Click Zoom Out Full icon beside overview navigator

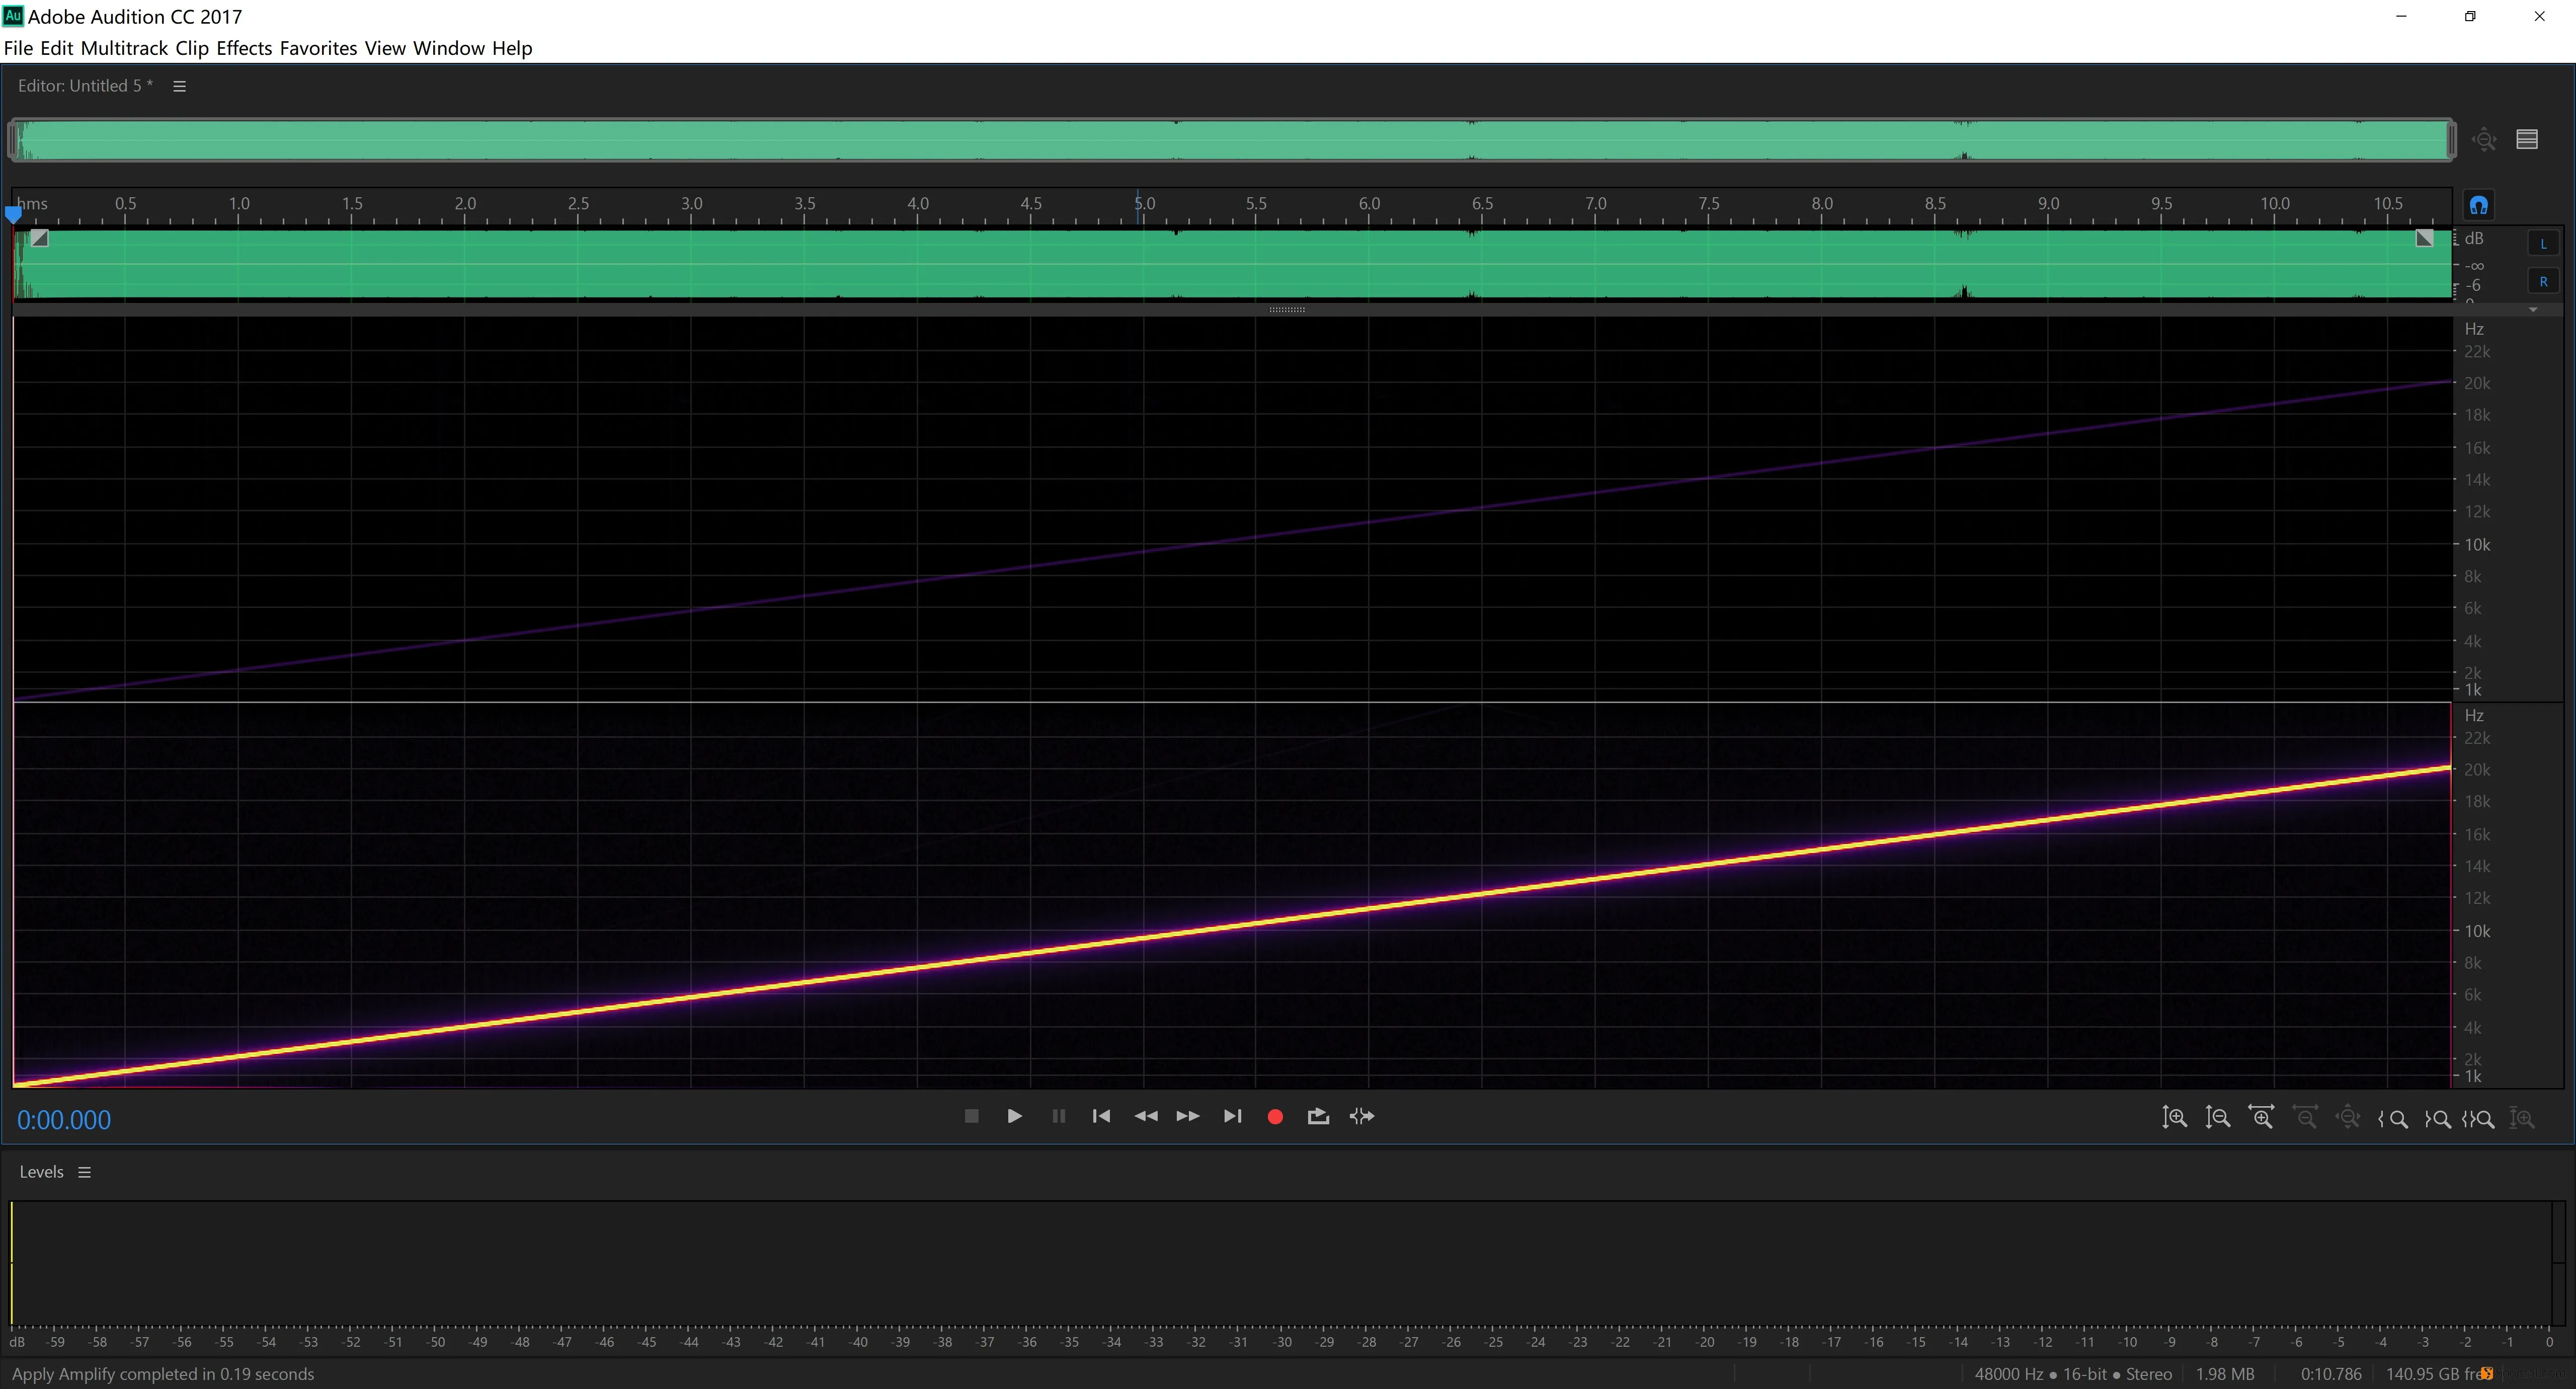click(x=2485, y=140)
